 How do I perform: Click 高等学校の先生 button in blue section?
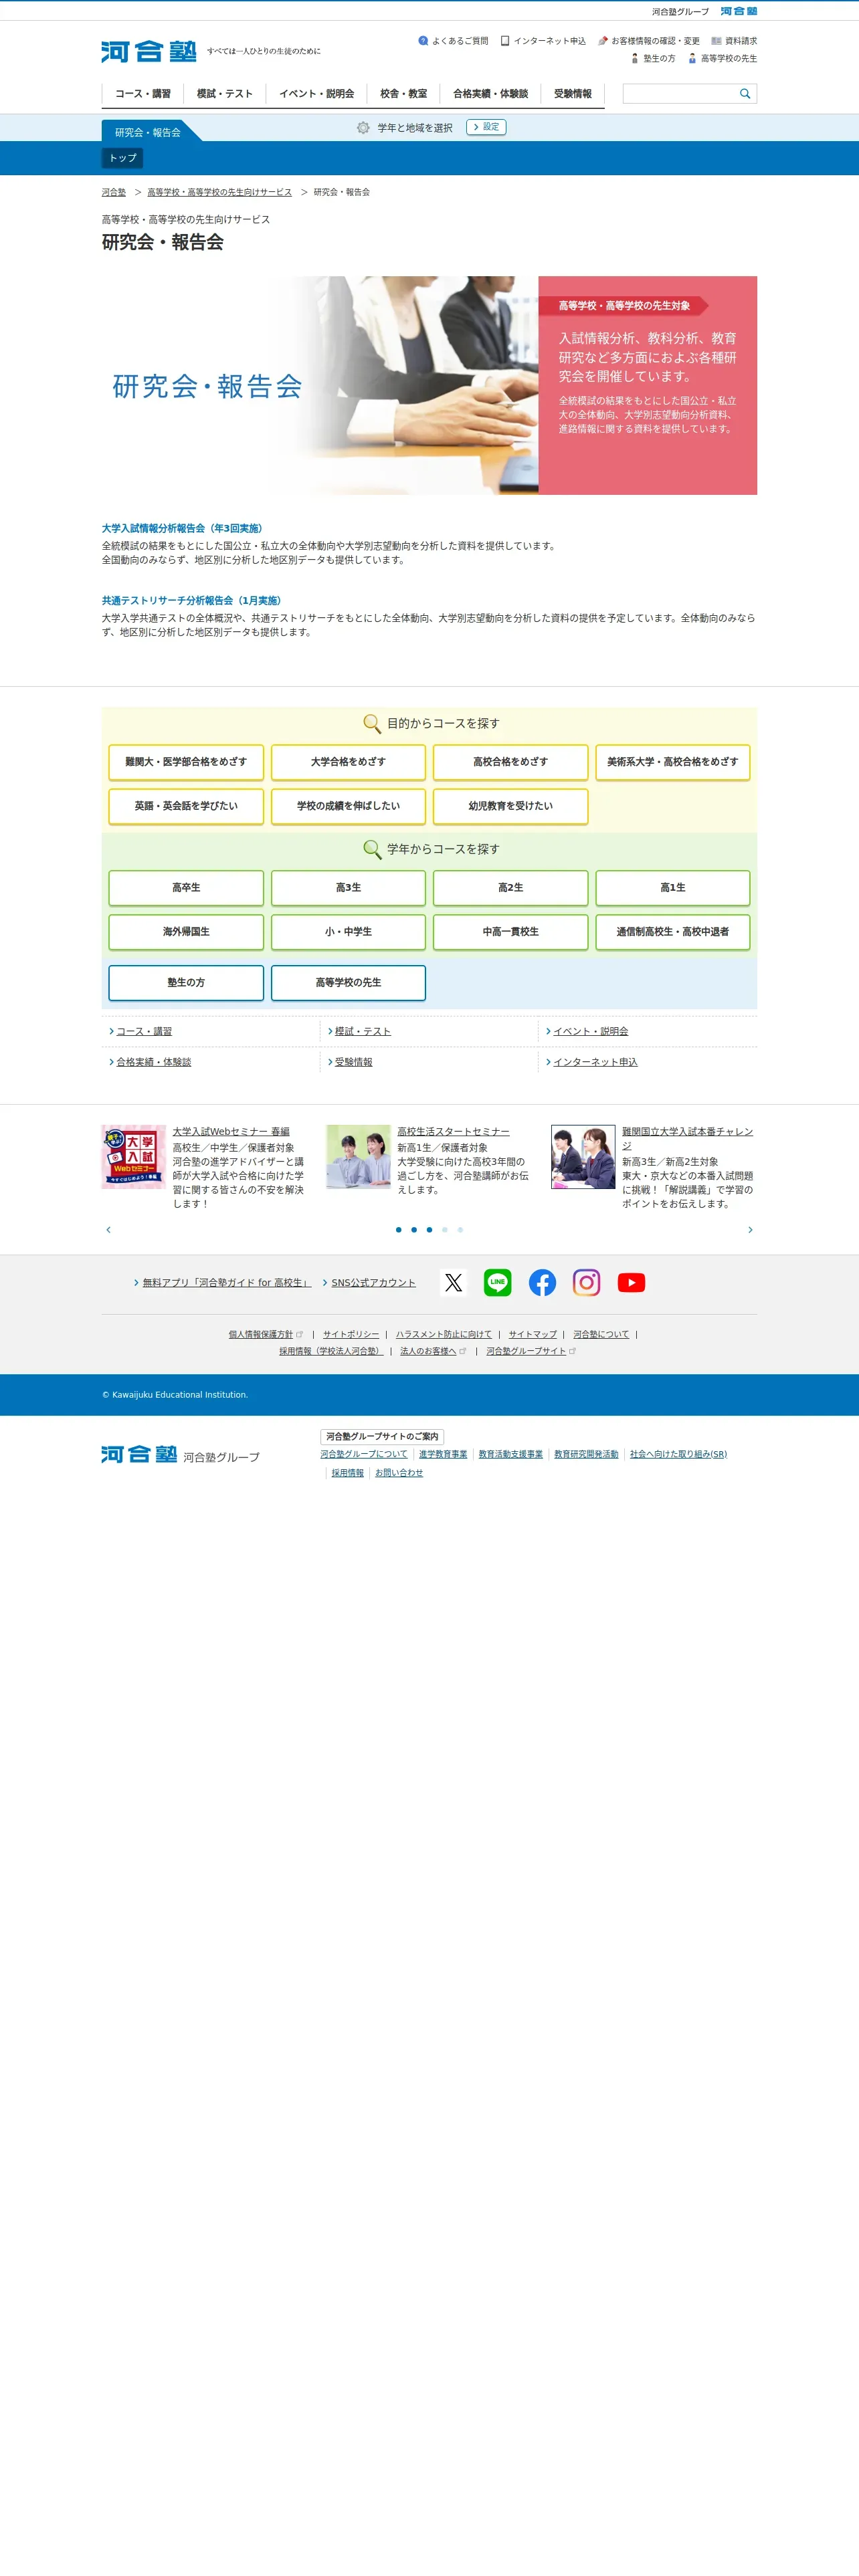348,983
